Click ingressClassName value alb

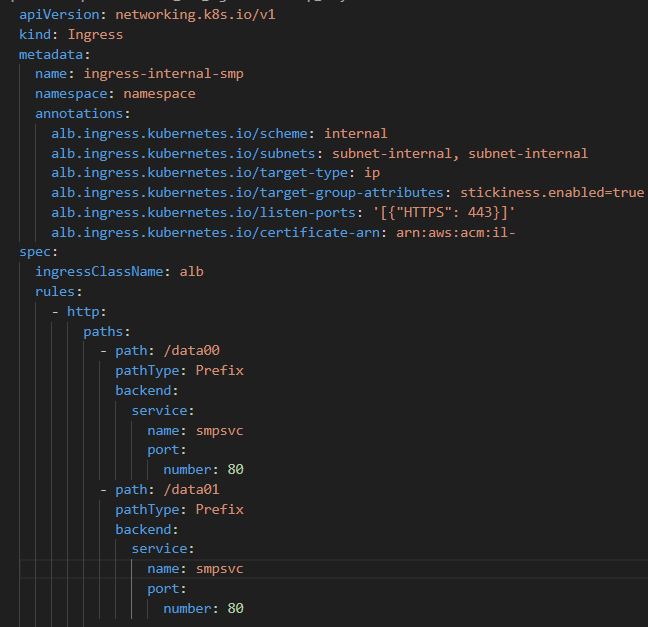tap(191, 272)
